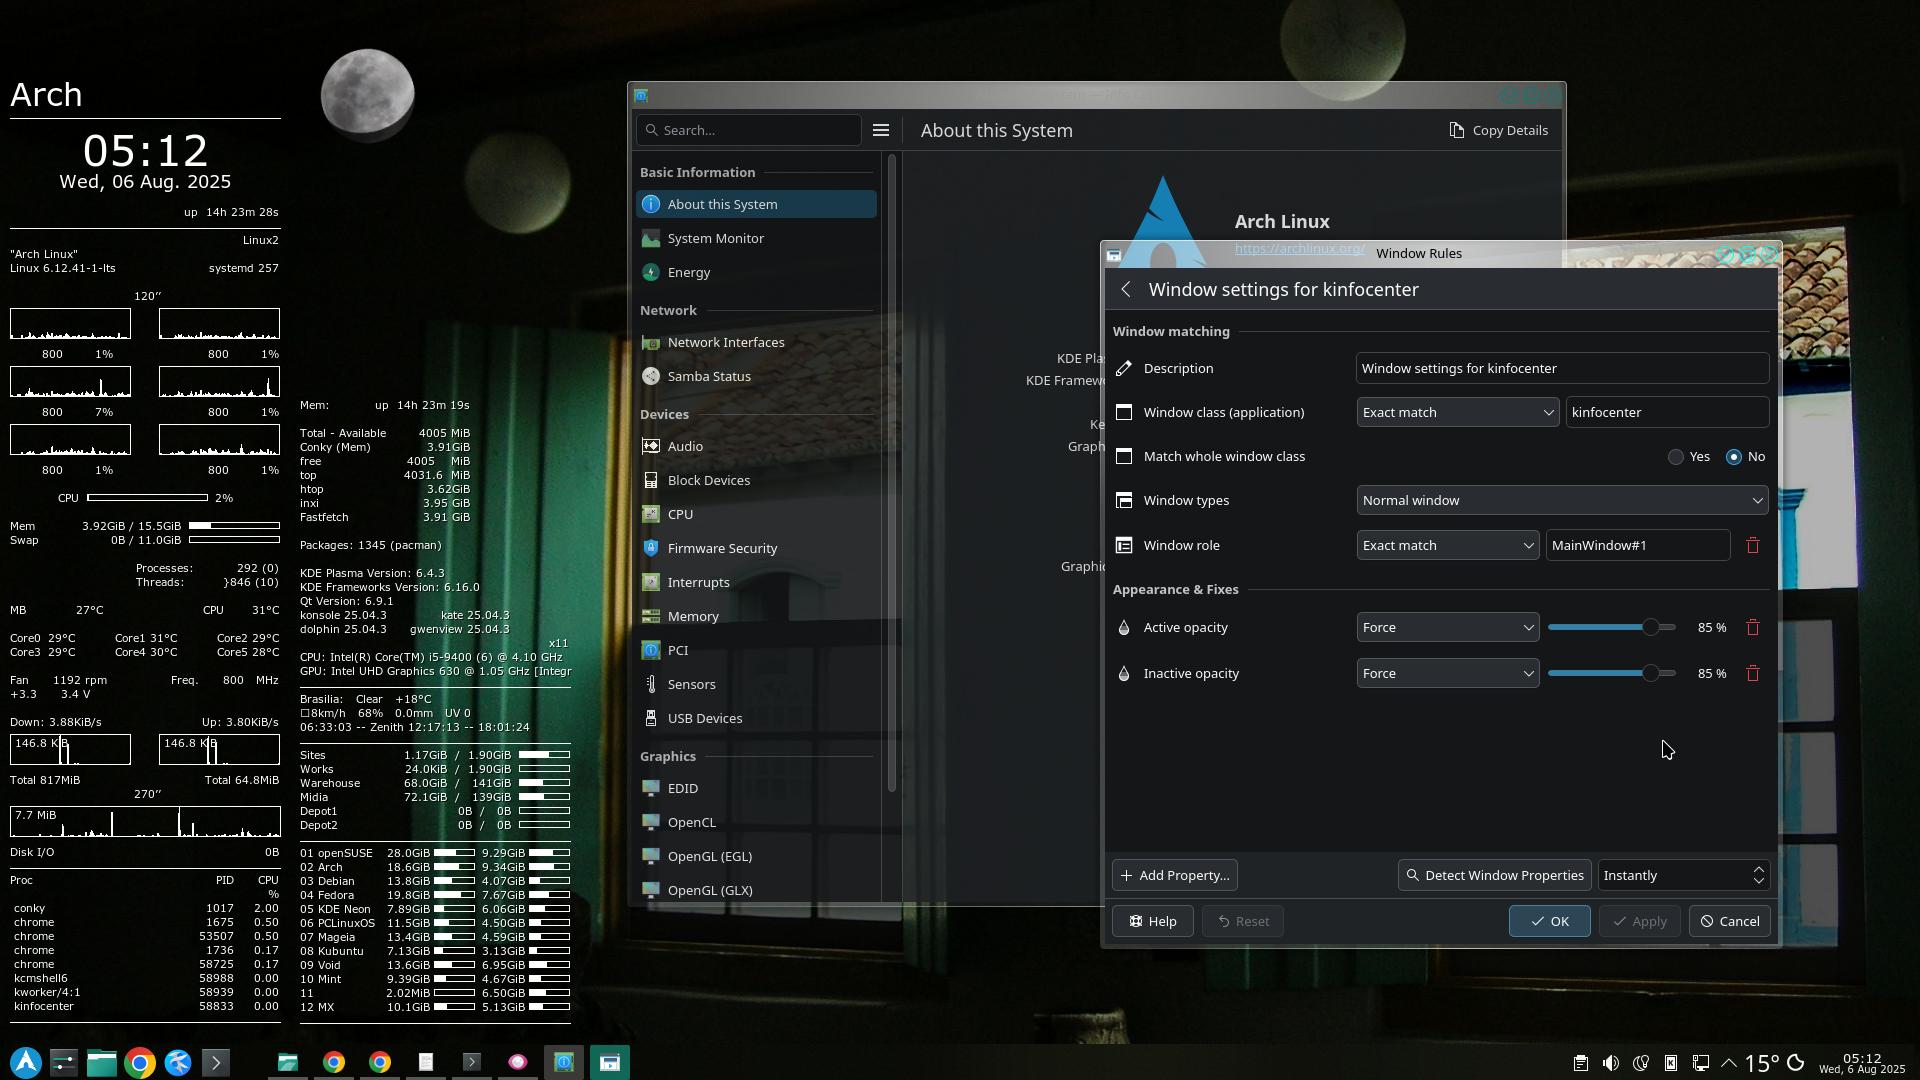1920x1080 pixels.
Task: Open the clipboard tray icon
Action: [1580, 1063]
